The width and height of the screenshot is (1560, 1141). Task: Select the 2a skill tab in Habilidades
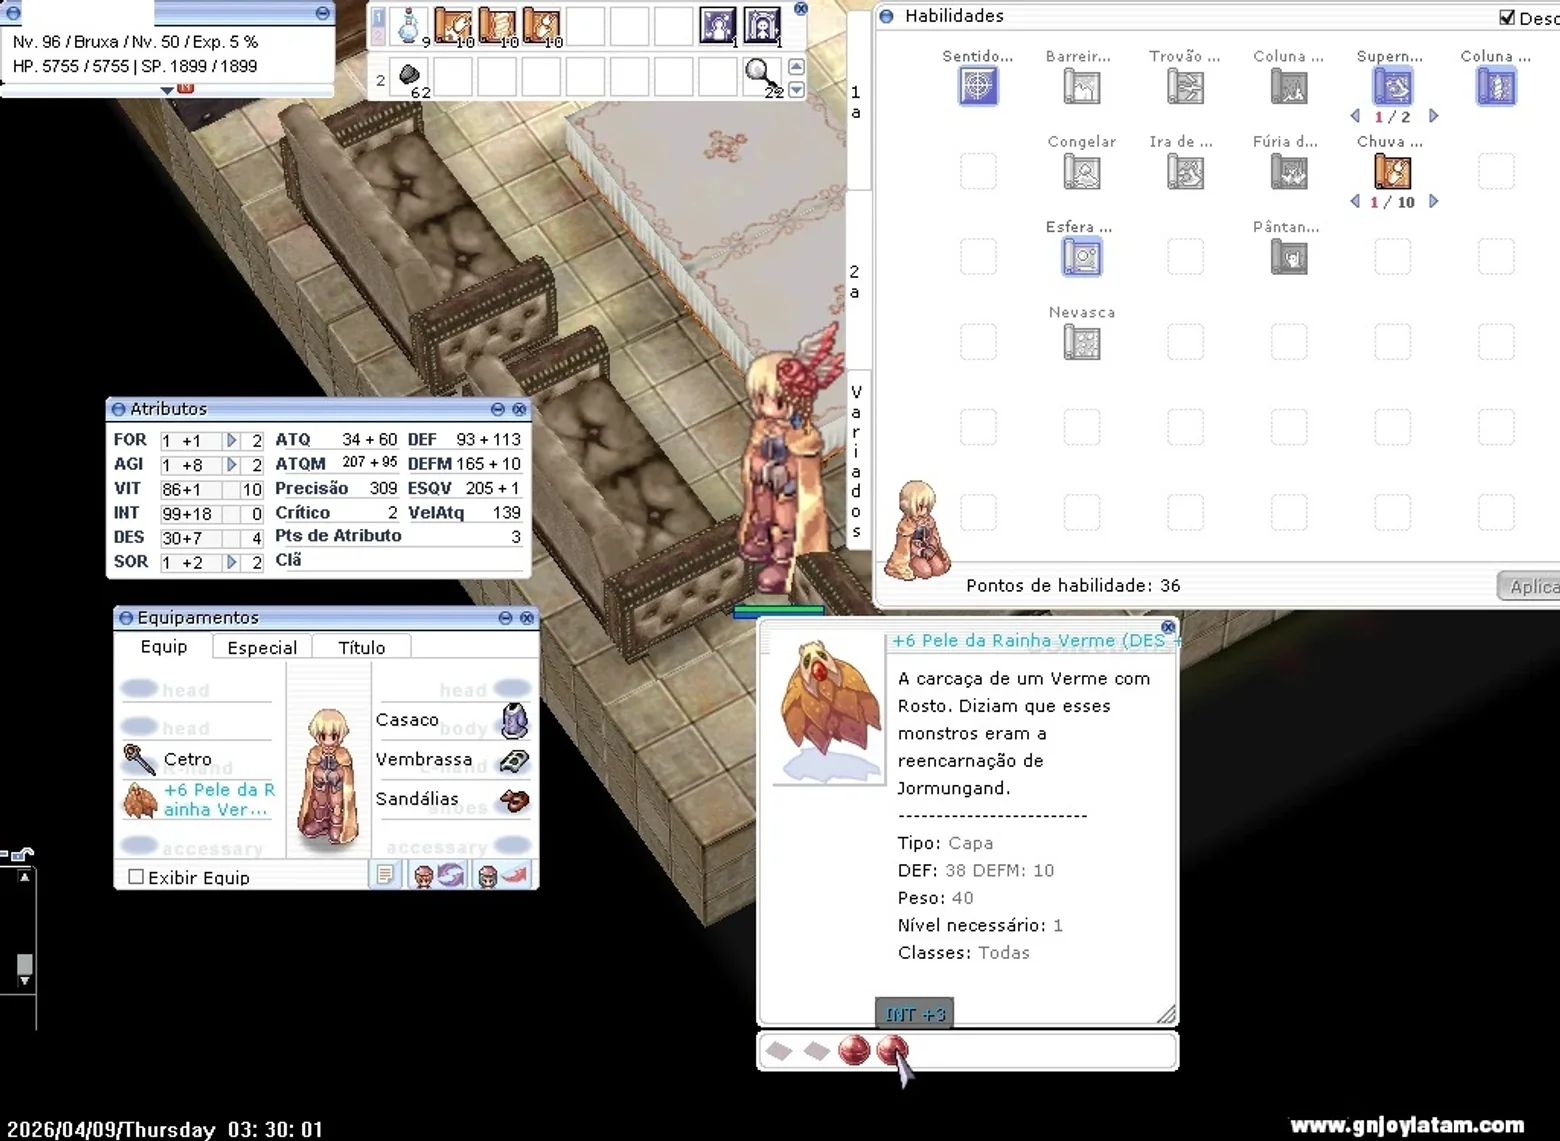coord(855,282)
